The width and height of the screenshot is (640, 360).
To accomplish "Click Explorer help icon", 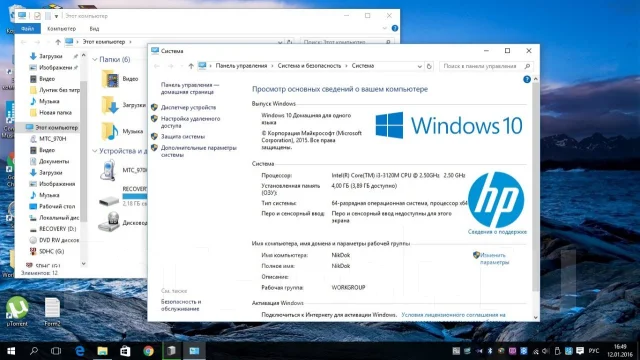I will pos(395,28).
